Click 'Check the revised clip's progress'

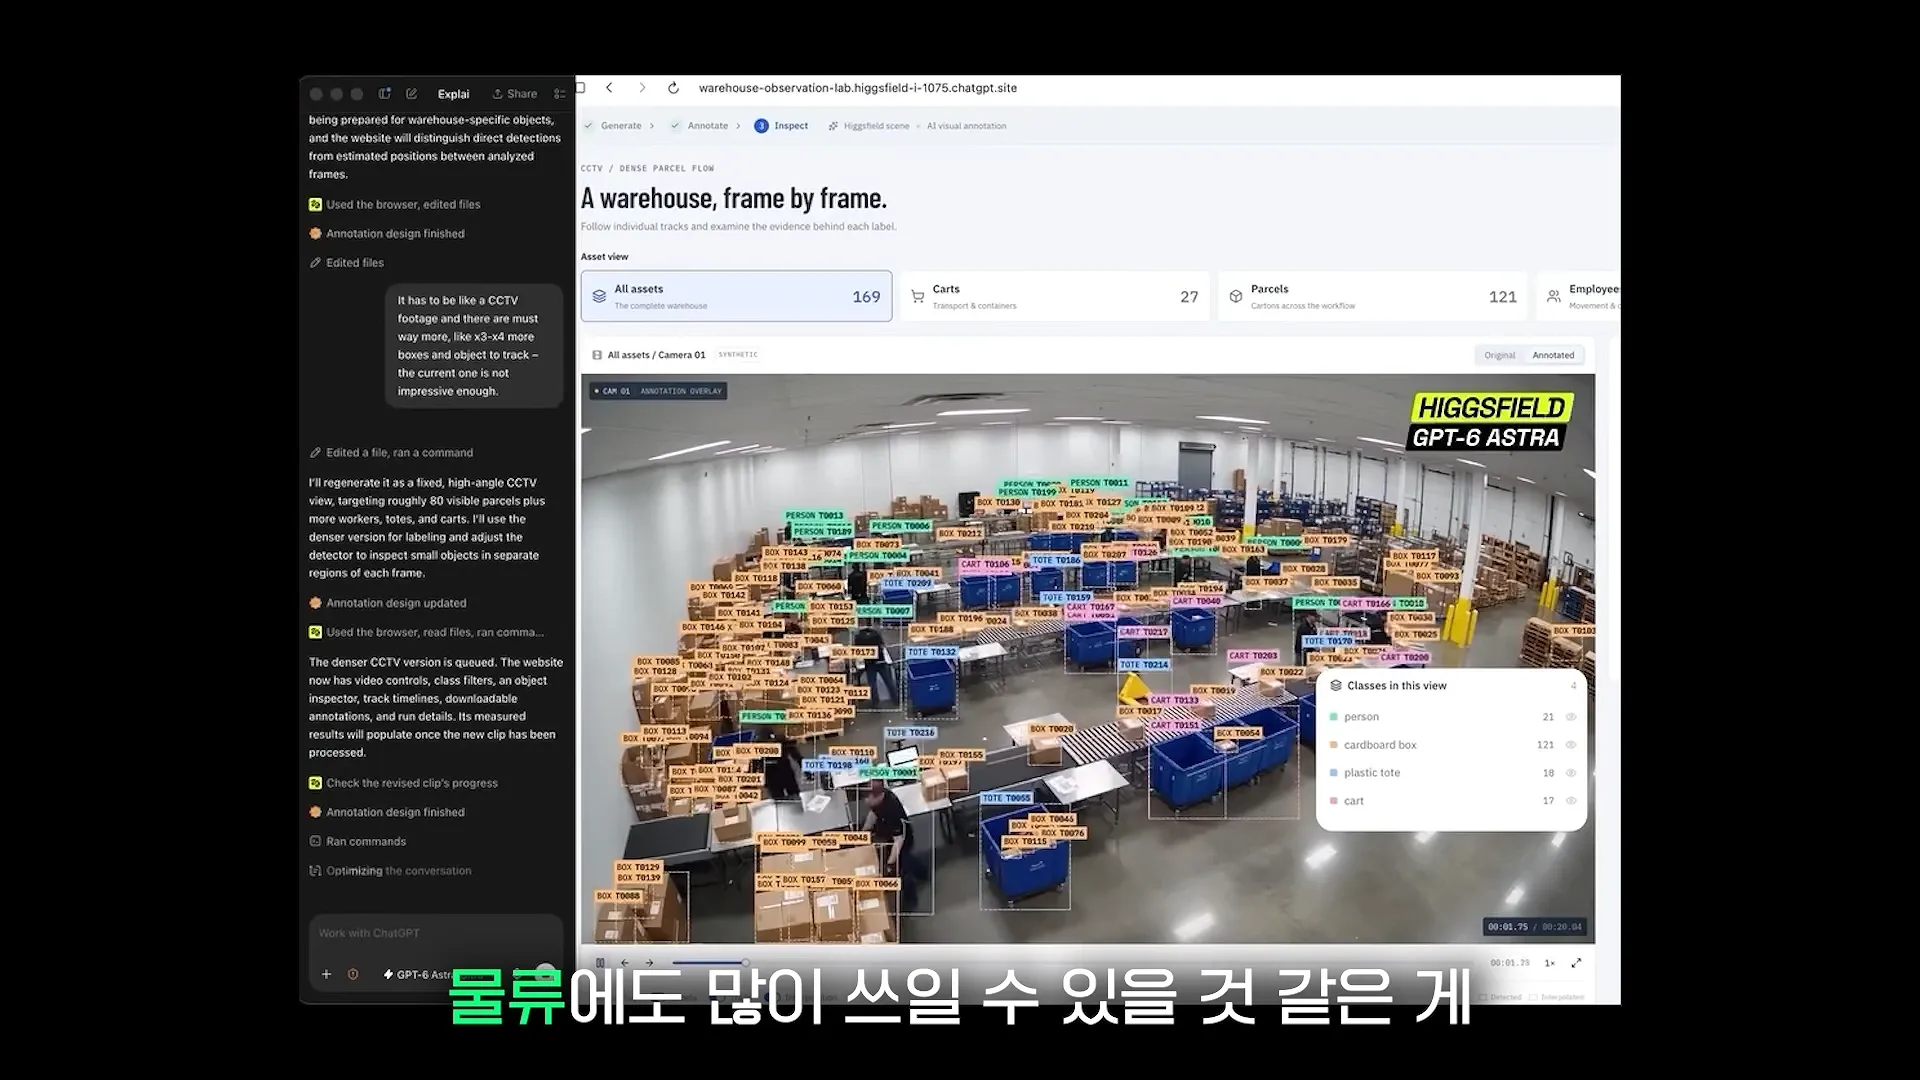[403, 783]
